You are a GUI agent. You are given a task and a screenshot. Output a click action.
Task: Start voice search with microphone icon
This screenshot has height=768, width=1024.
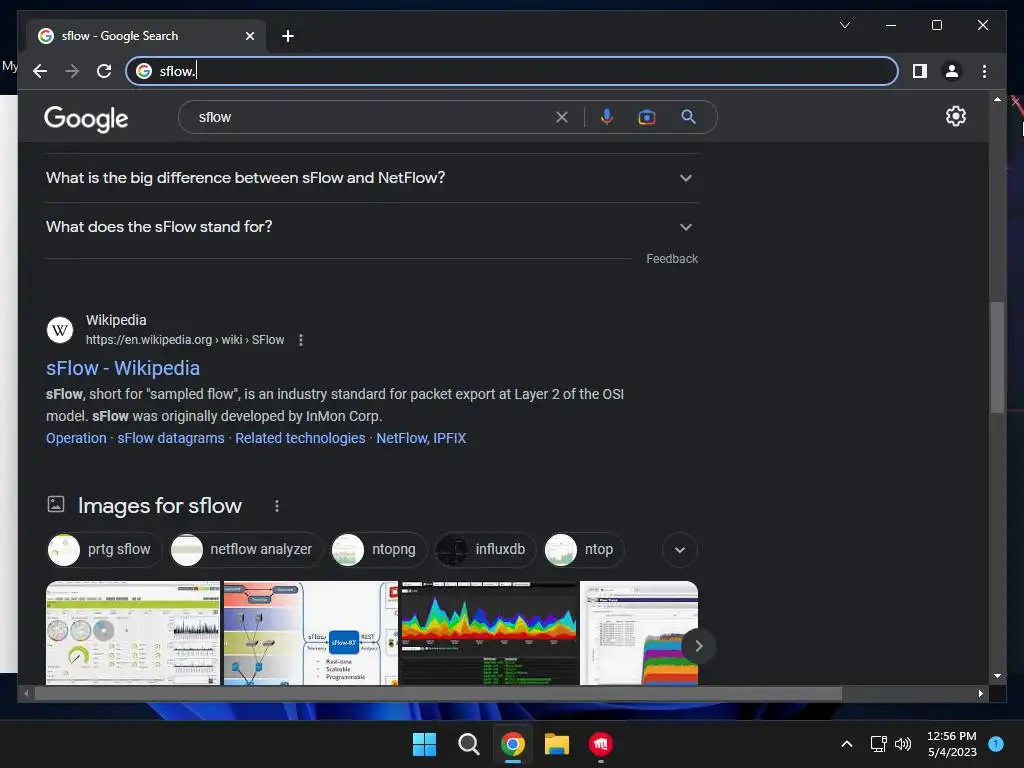tap(607, 117)
